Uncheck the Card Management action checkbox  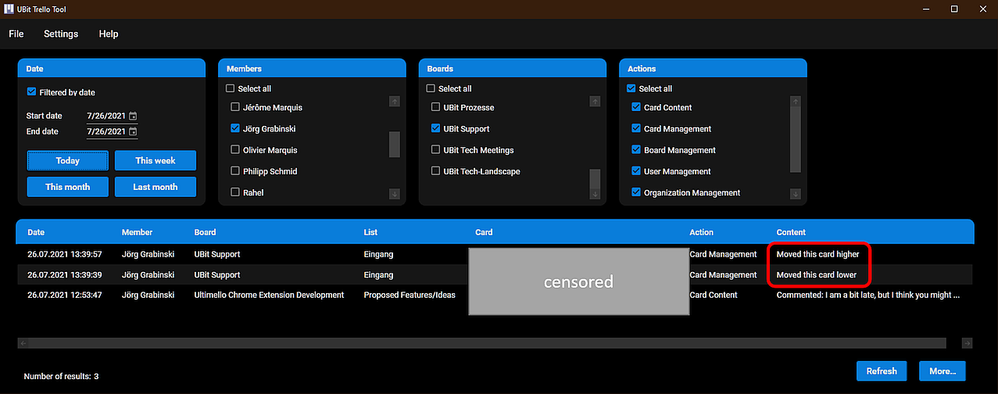pos(636,128)
